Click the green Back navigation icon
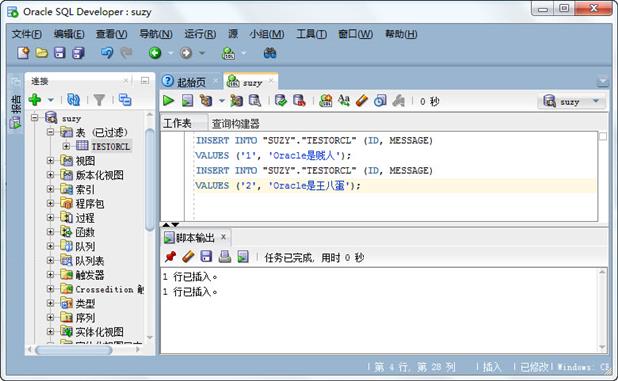This screenshot has width=618, height=381. [x=155, y=53]
